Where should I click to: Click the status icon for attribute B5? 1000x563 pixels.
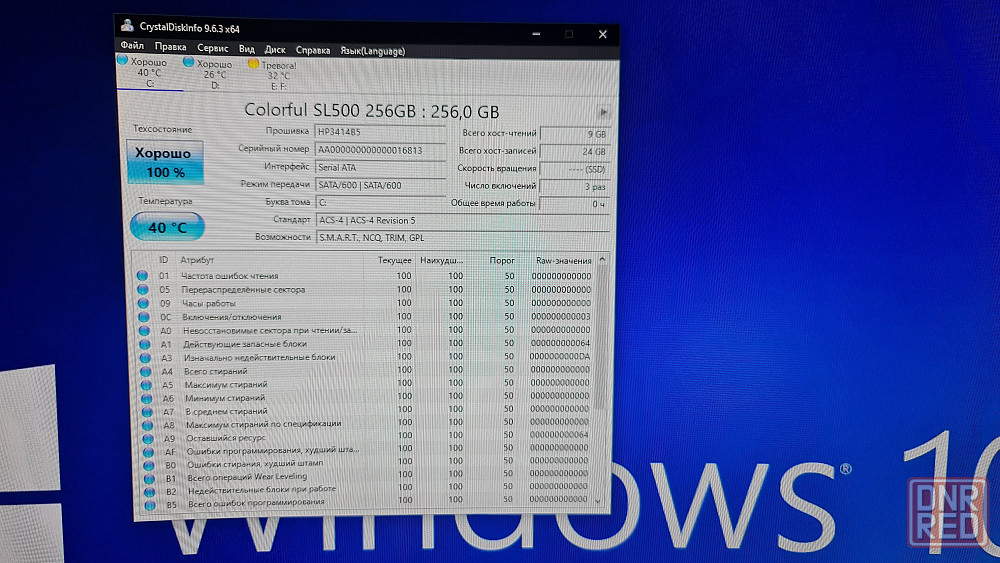(150, 505)
